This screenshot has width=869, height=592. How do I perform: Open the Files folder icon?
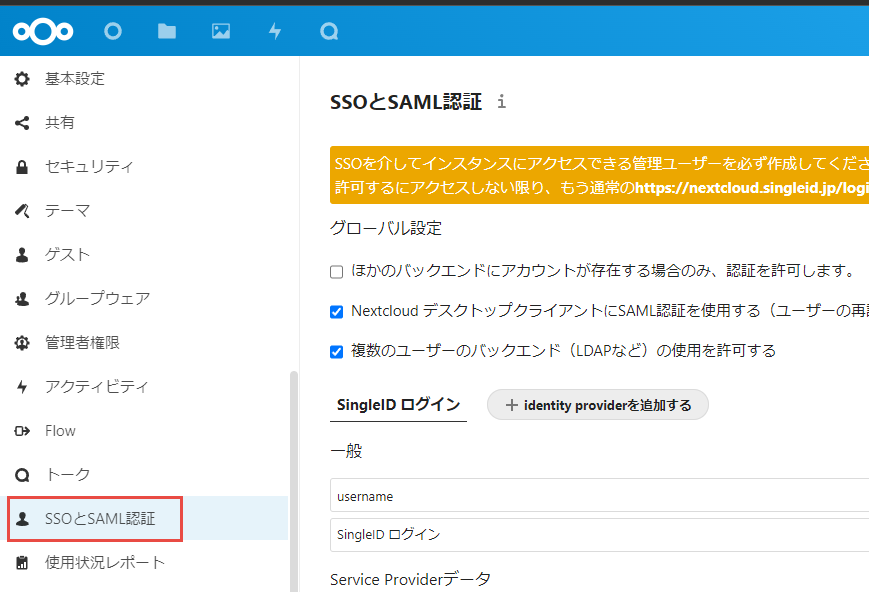167,31
